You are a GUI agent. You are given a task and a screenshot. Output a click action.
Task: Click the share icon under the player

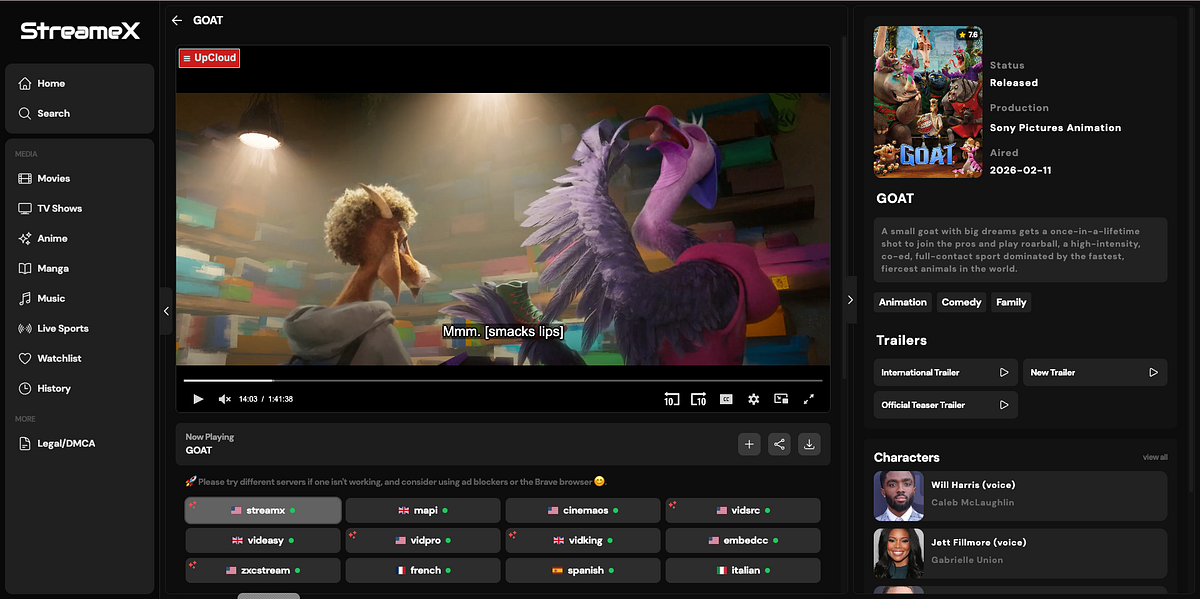779,444
